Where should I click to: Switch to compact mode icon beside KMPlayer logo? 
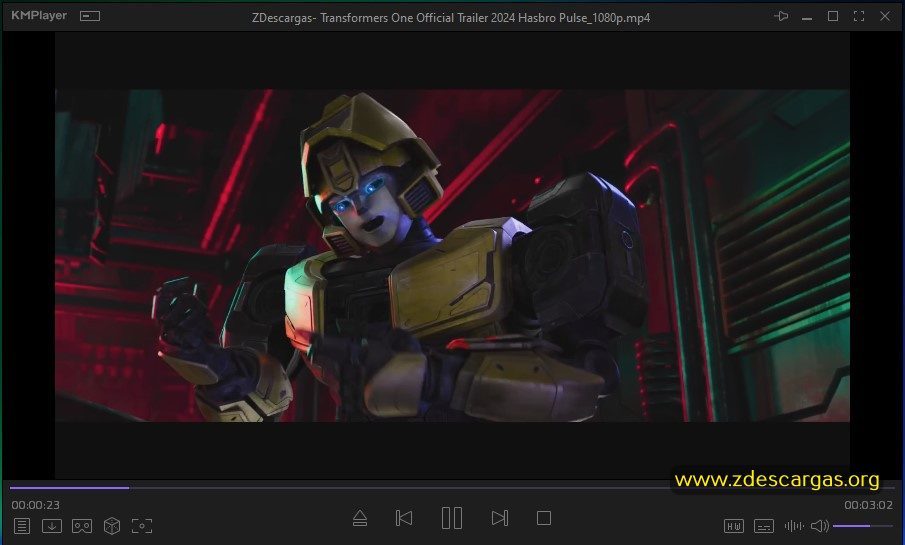pos(89,16)
